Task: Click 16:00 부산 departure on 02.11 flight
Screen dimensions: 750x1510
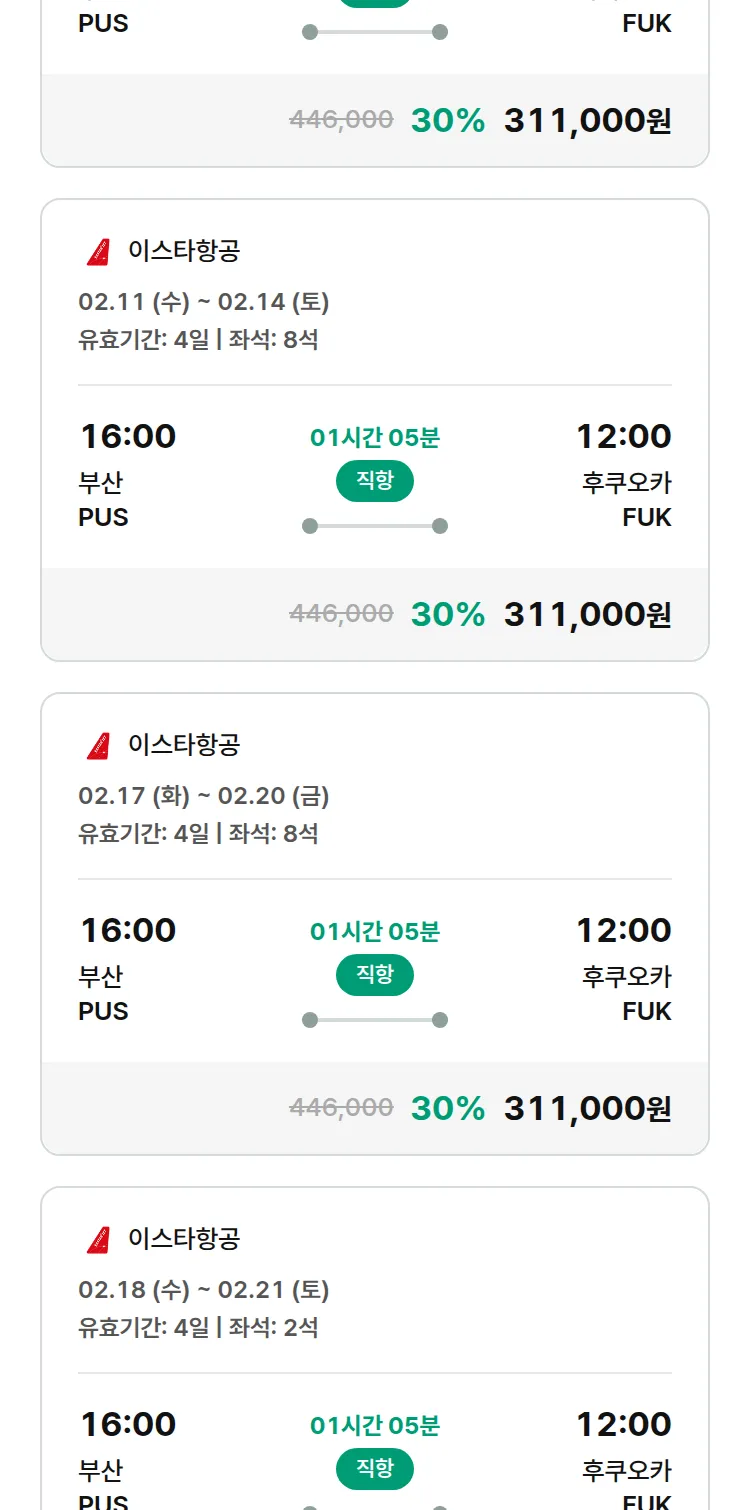Action: 128,437
